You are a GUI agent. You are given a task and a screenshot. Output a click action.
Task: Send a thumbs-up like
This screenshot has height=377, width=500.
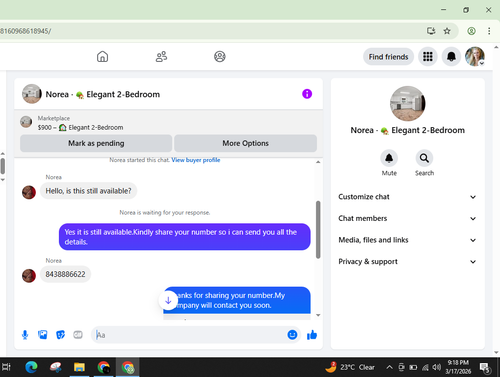point(312,335)
